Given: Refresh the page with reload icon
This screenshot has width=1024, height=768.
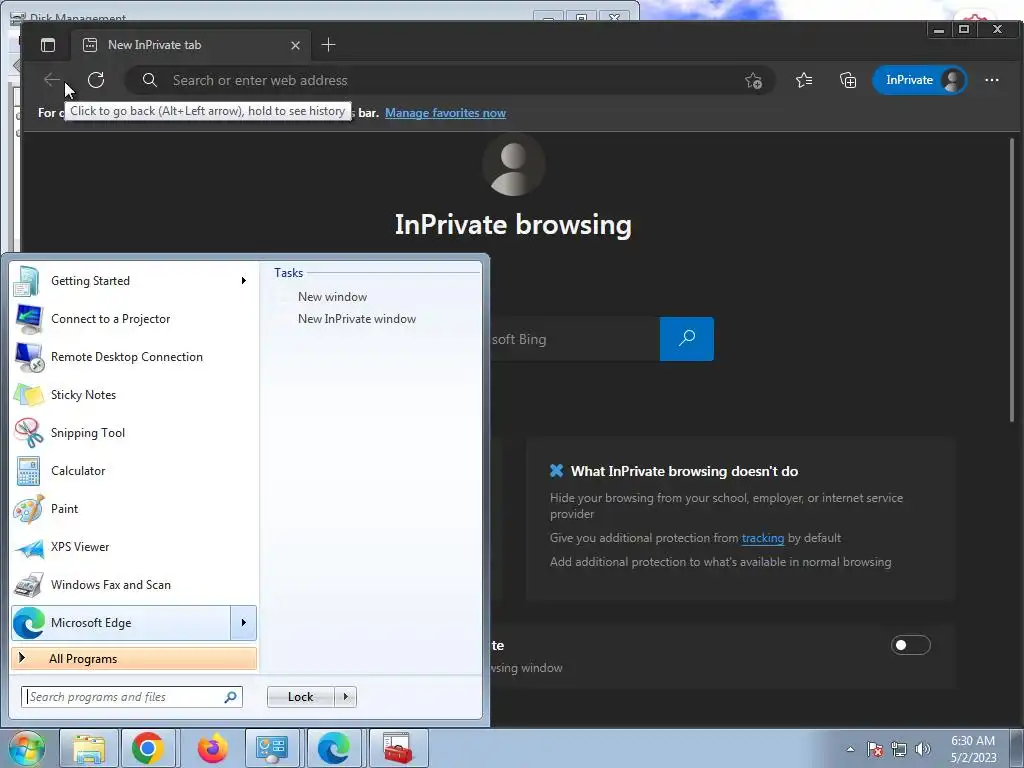Looking at the screenshot, I should 96,80.
